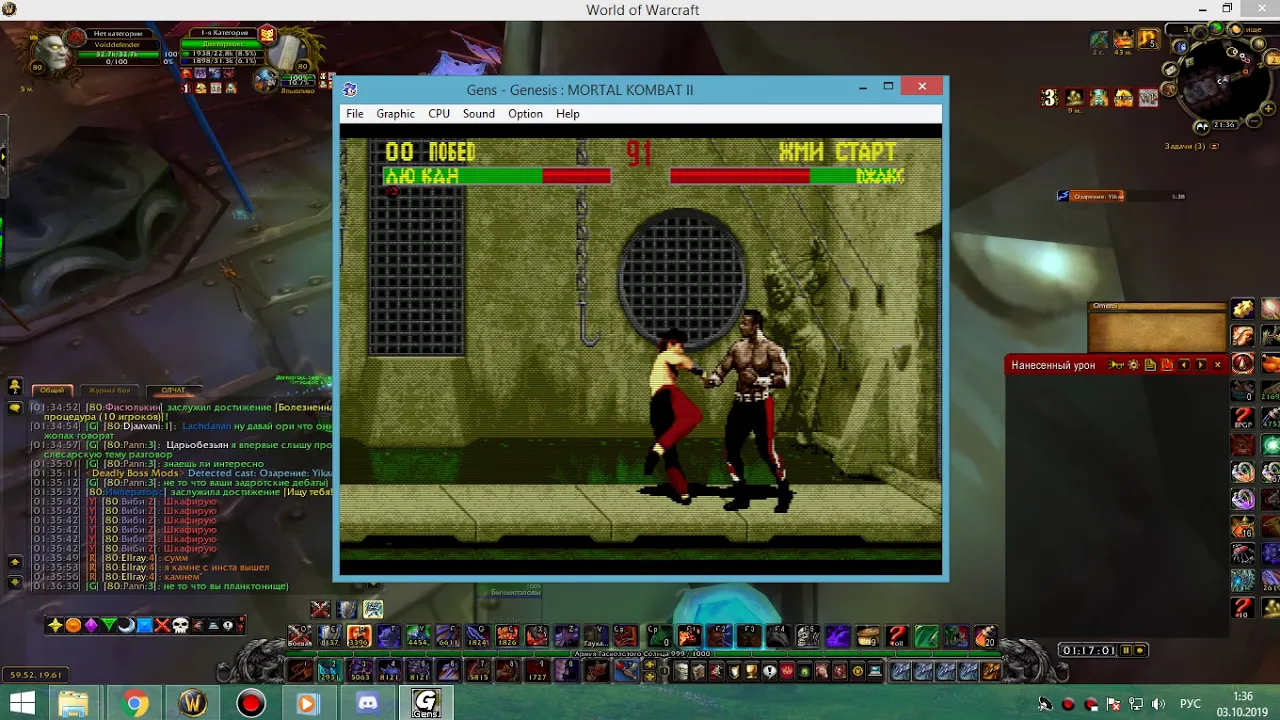Open the CPU menu in Gens
This screenshot has height=720, width=1280.
pos(439,114)
